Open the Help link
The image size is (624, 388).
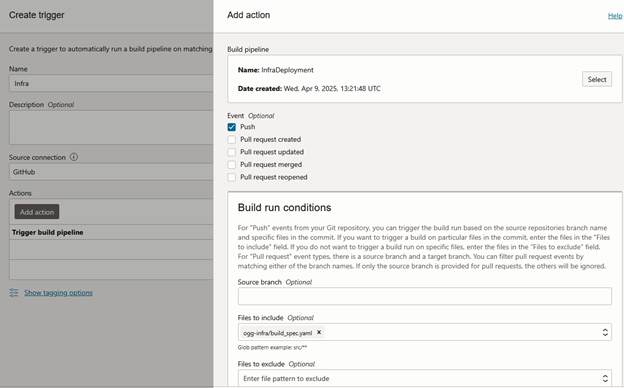[x=615, y=16]
